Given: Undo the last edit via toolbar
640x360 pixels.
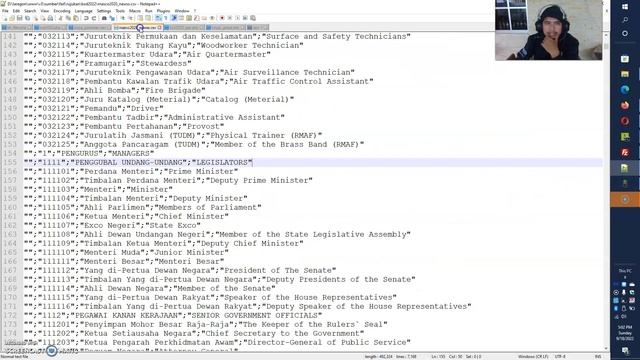Looking at the screenshot, I should click(86, 18).
